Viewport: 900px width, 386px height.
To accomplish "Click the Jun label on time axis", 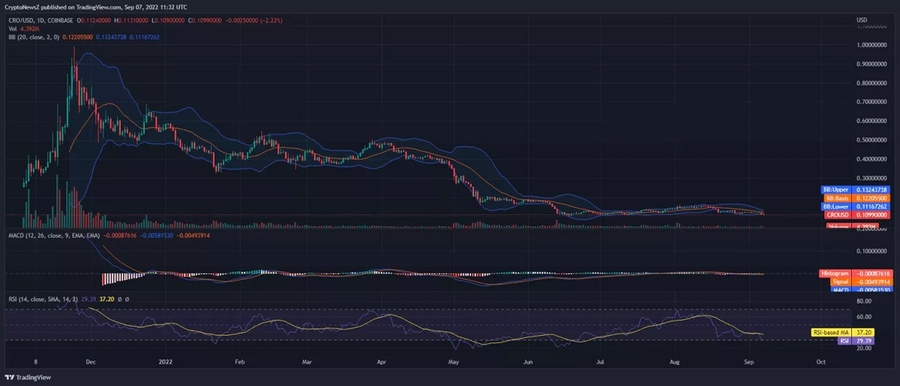I will click(529, 363).
